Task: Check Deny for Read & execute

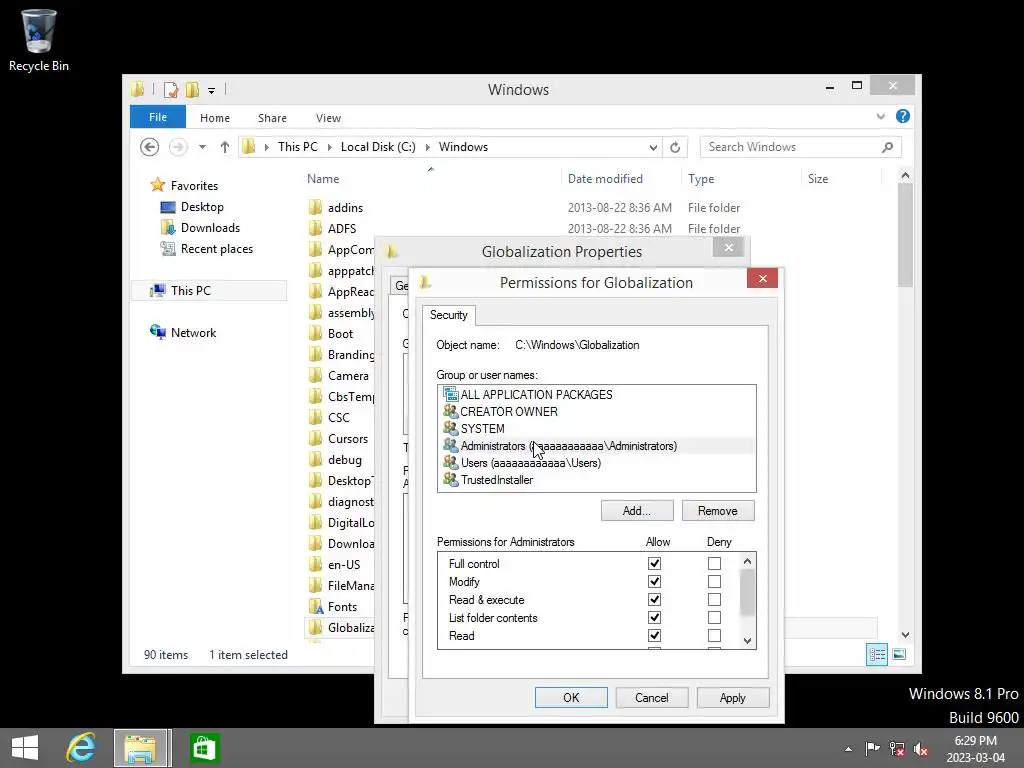Action: click(x=714, y=600)
